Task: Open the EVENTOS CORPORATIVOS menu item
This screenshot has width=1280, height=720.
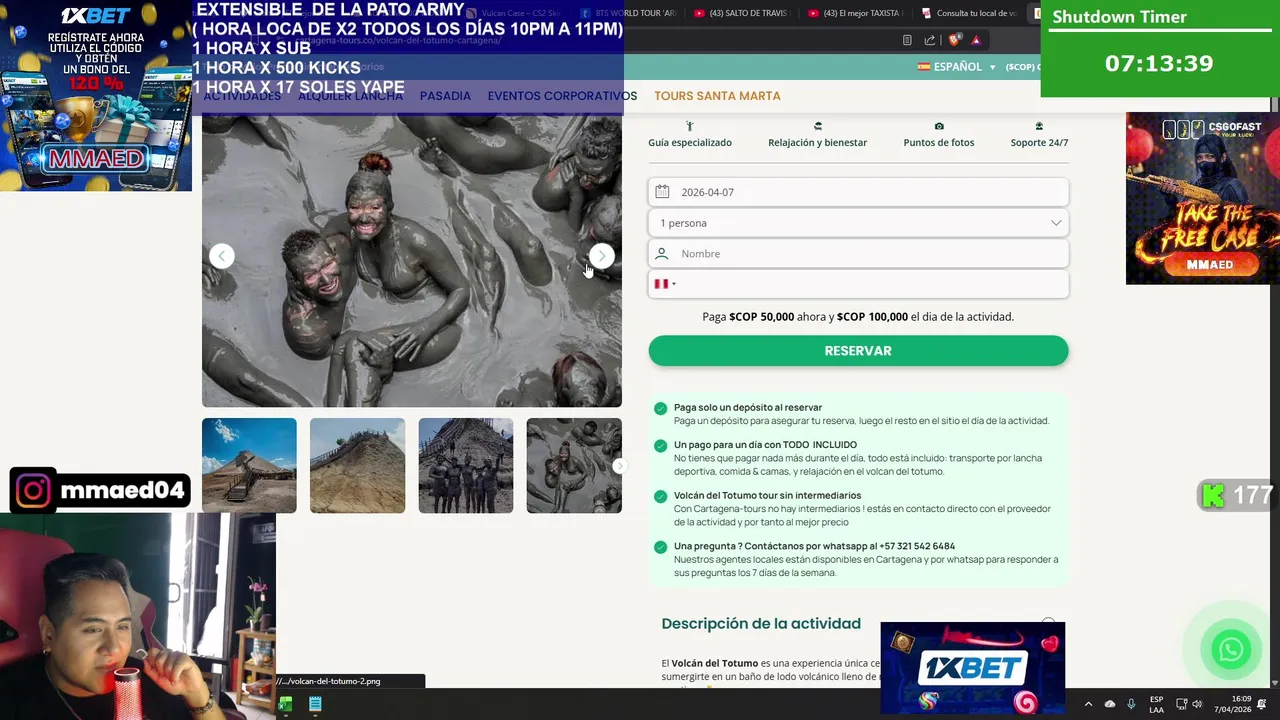Action: point(562,96)
